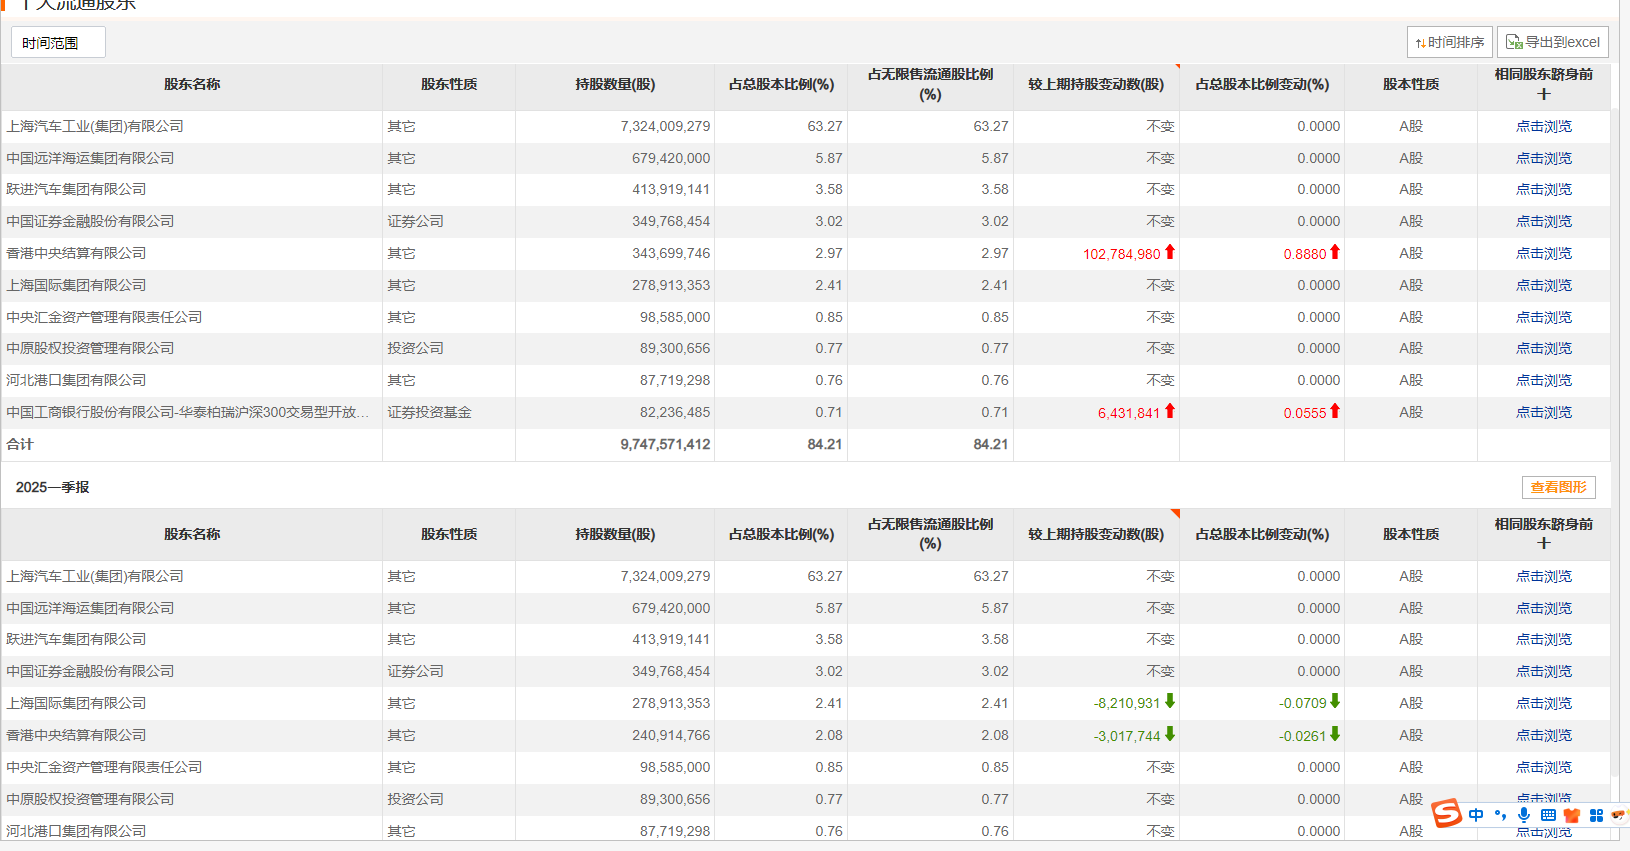Toggle the 中 Chinese/English input mode
The image size is (1630, 851).
[1476, 815]
